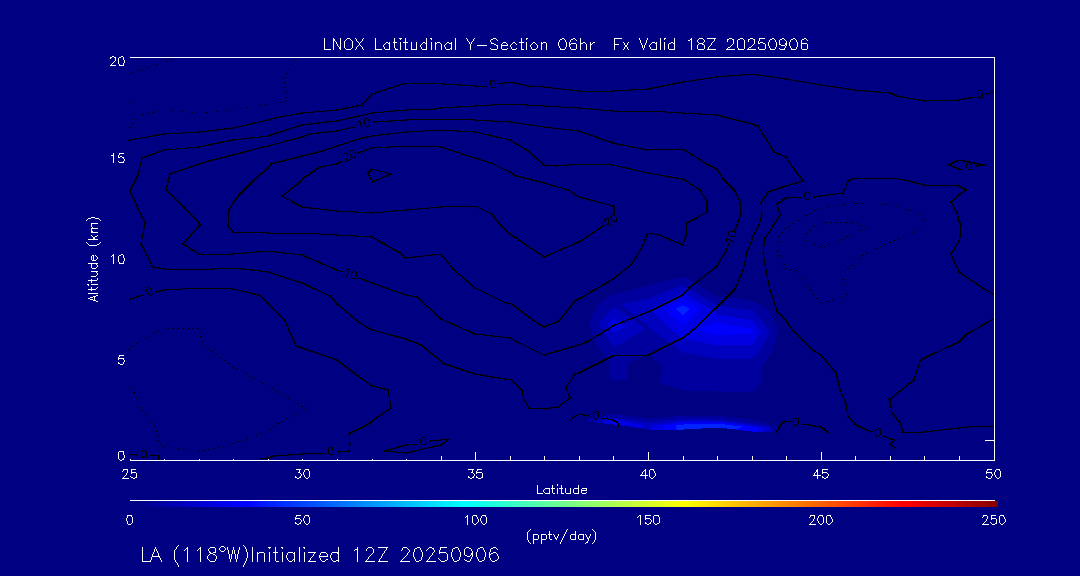The height and width of the screenshot is (576, 1080).
Task: Click the latitude axis tick label 40
Action: [x=648, y=472]
